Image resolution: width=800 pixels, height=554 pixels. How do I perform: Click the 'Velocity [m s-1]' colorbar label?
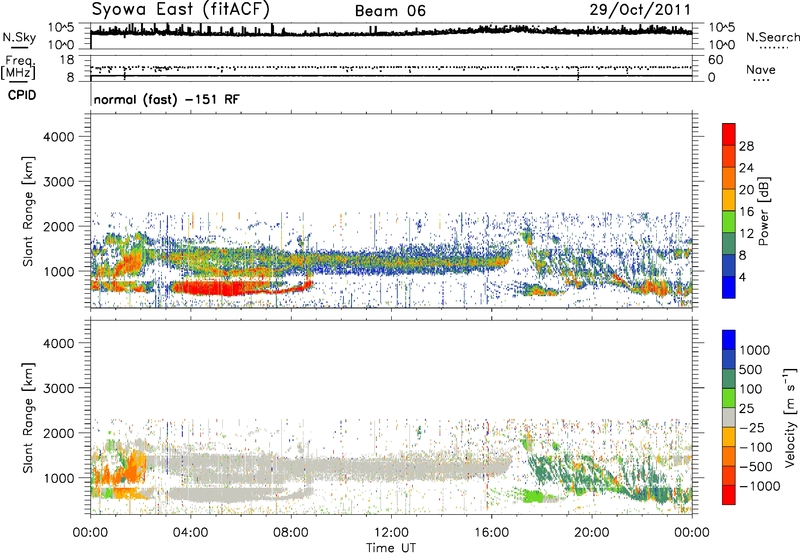click(790, 417)
